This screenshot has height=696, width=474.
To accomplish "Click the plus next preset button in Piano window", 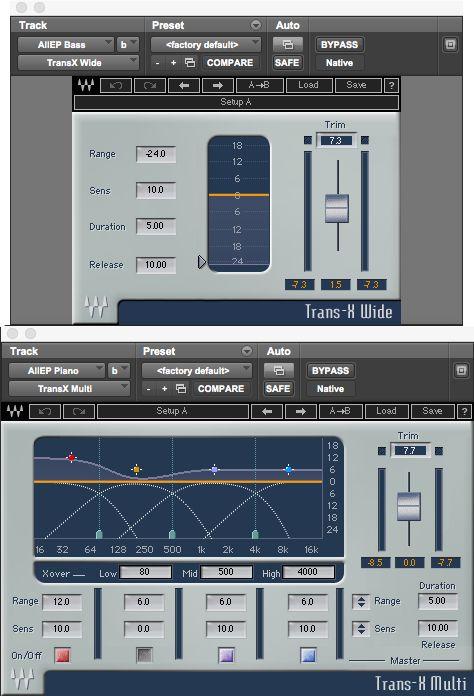I will click(165, 389).
